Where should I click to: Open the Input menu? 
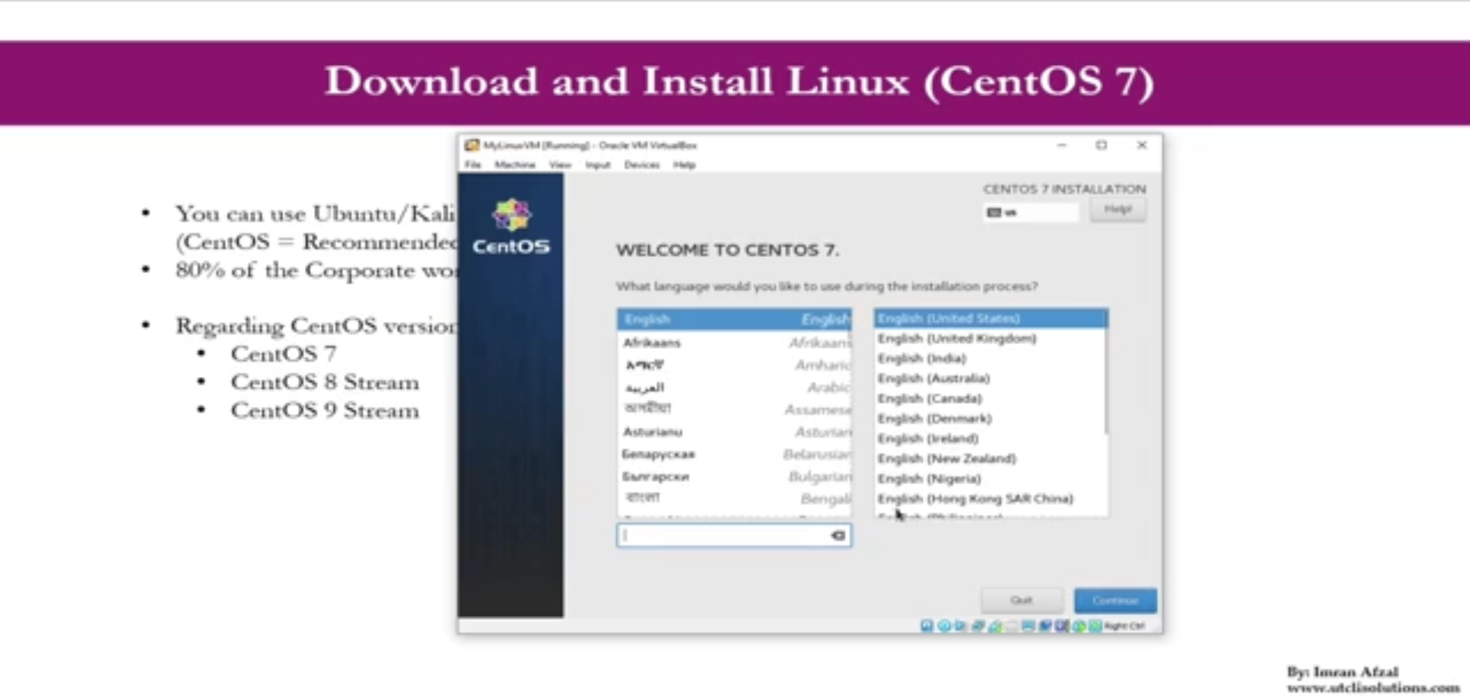tap(598, 165)
